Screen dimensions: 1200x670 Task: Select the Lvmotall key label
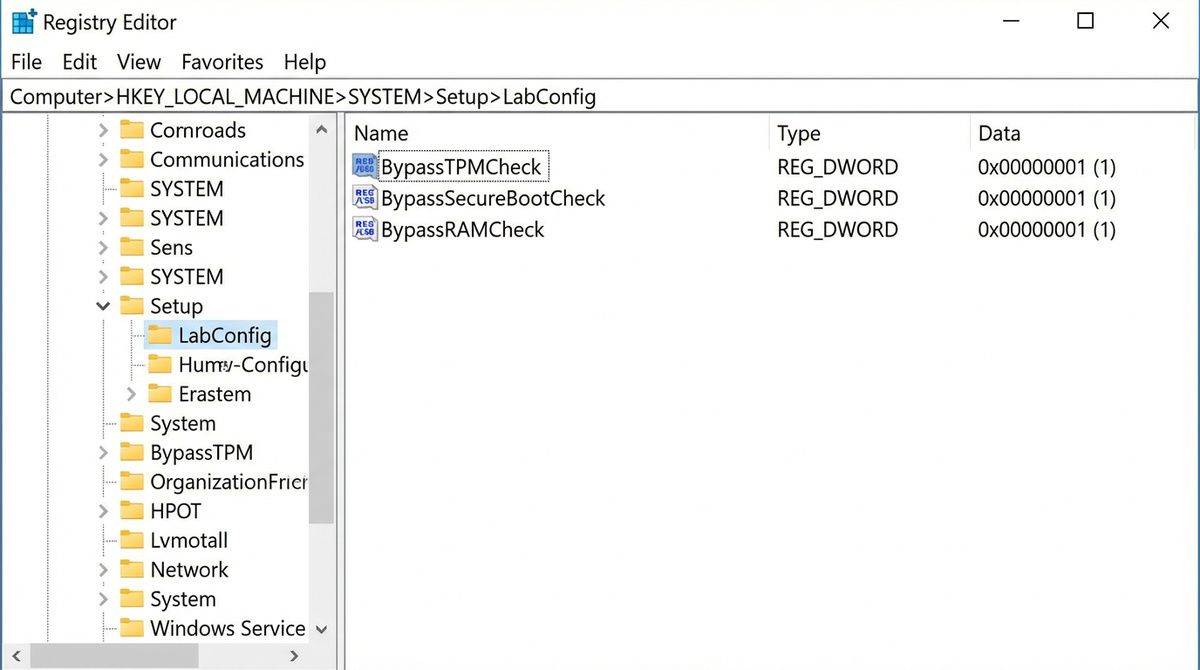pos(189,540)
